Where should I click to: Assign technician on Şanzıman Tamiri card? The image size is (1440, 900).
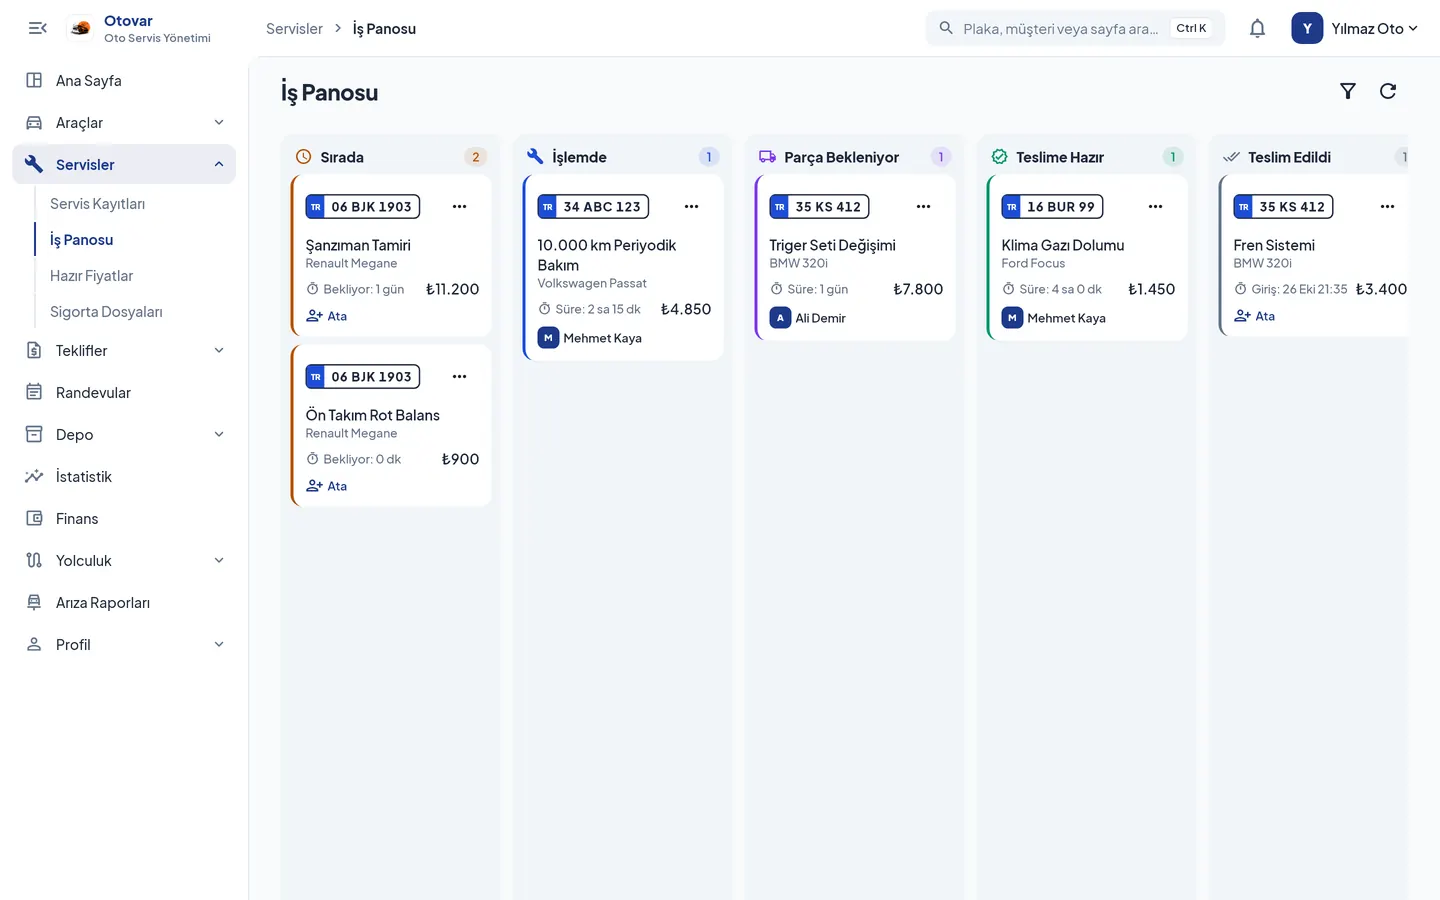coord(327,316)
